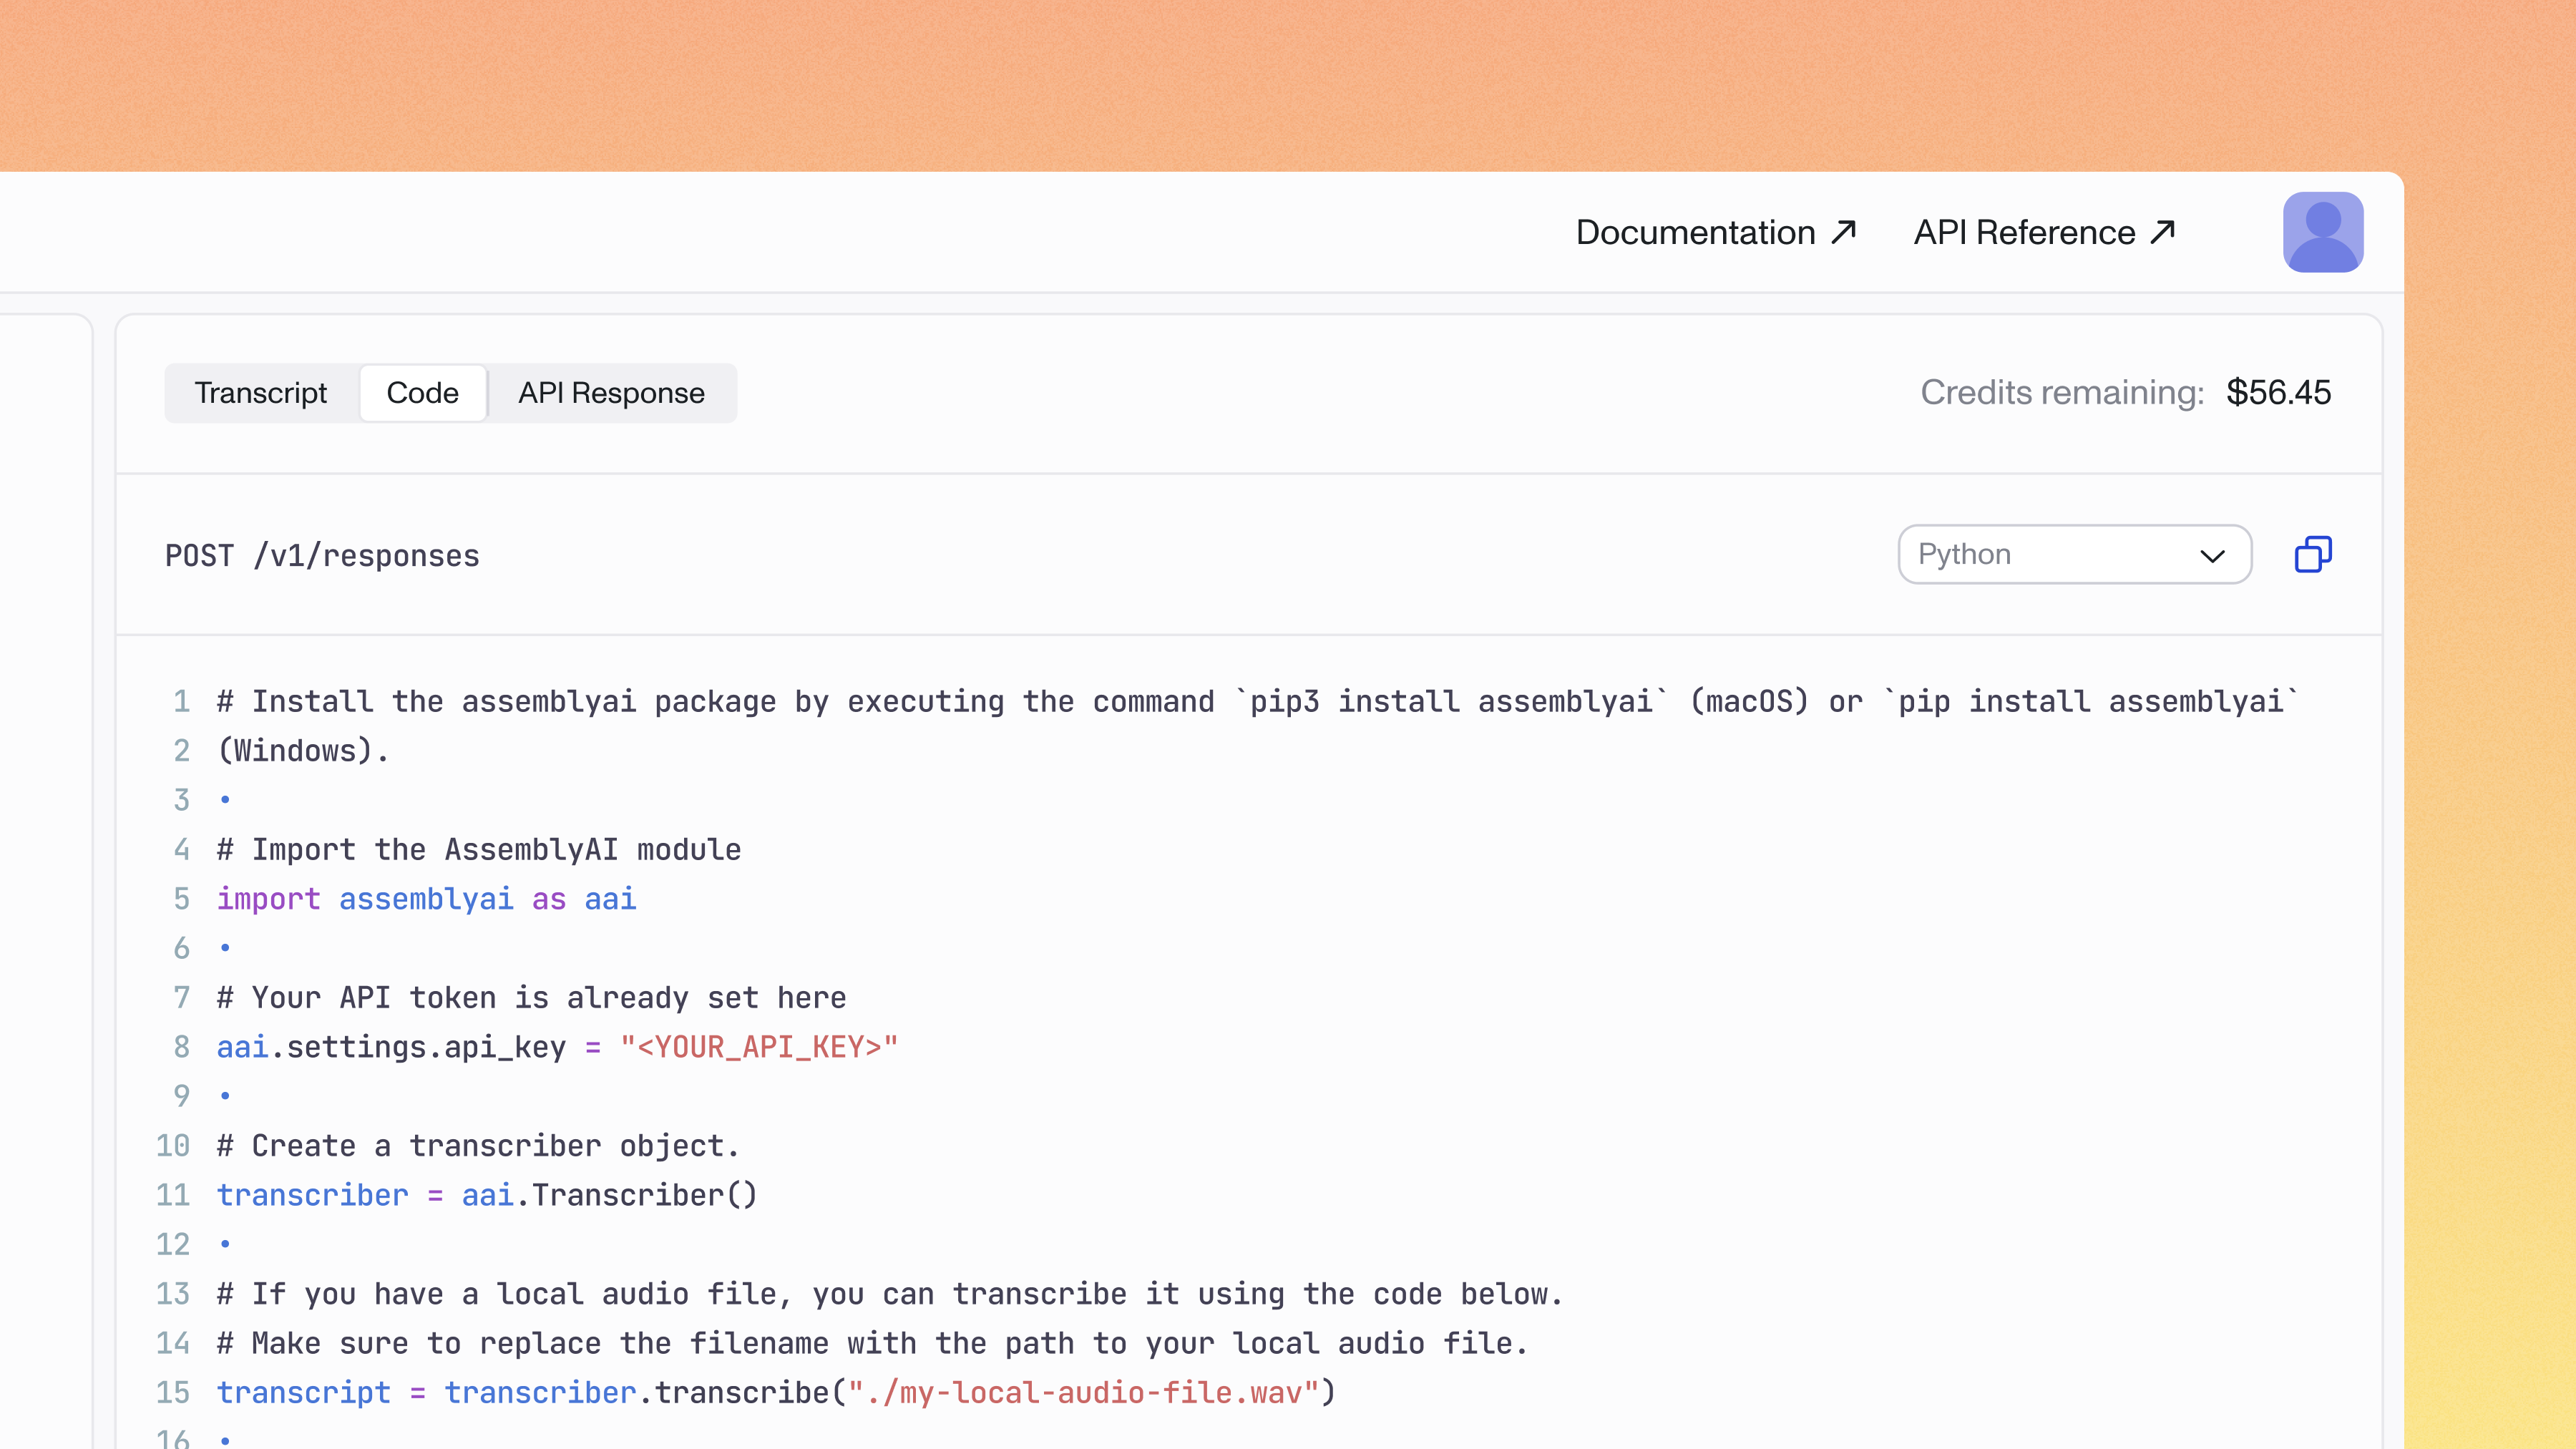This screenshot has width=2576, height=1449.
Task: Click the POST /v1/responses endpoint text
Action: [x=322, y=556]
